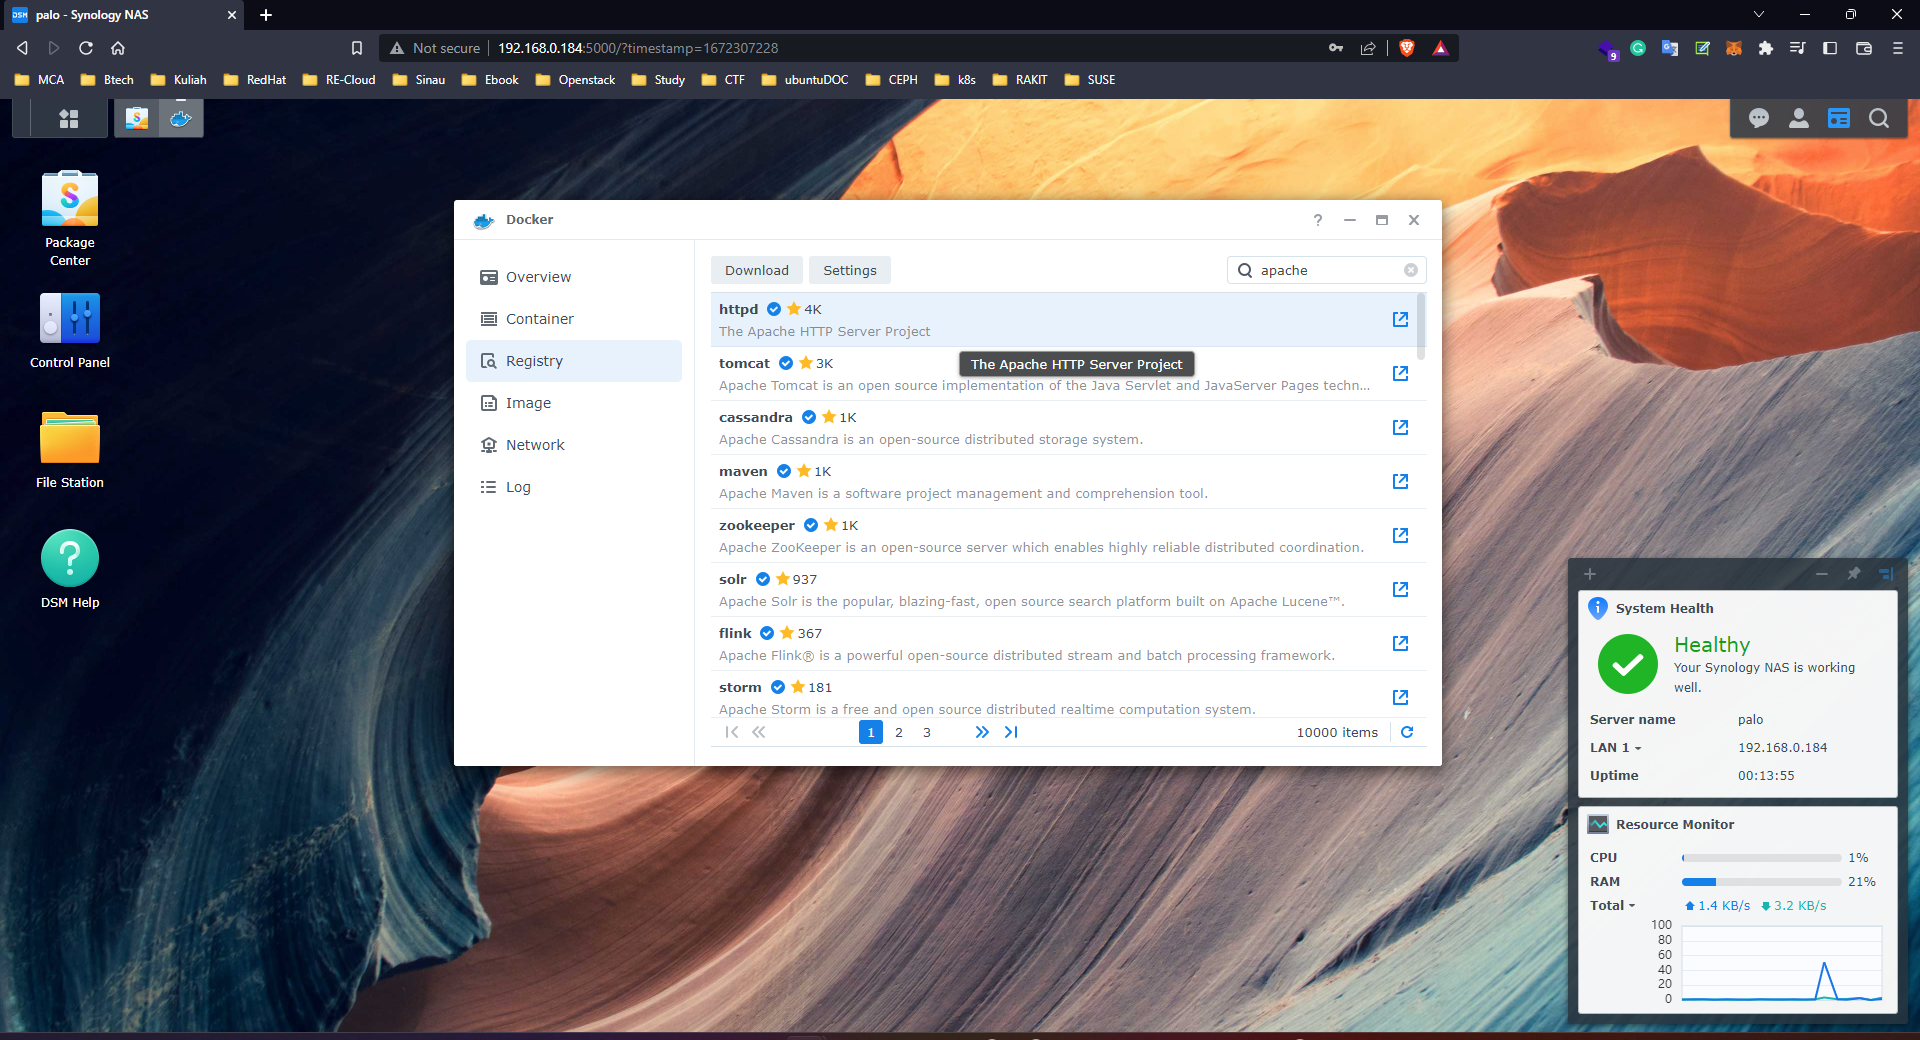The image size is (1920, 1040).
Task: Switch to Docker icon in DSM taskbar
Action: (181, 118)
